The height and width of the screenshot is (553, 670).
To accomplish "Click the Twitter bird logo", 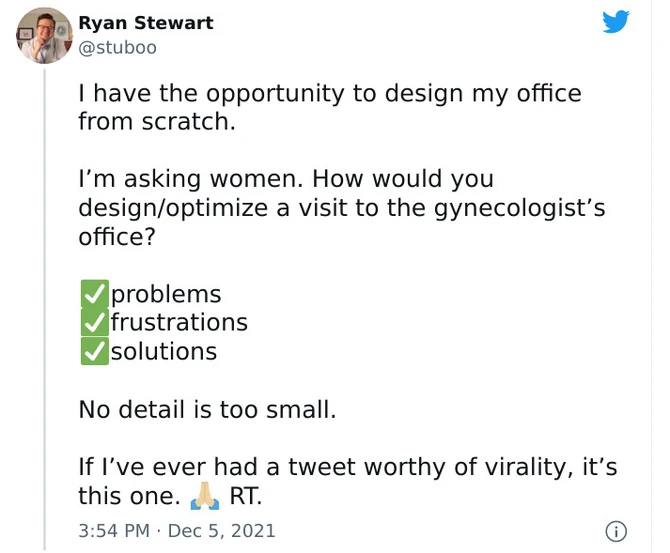I will click(616, 21).
